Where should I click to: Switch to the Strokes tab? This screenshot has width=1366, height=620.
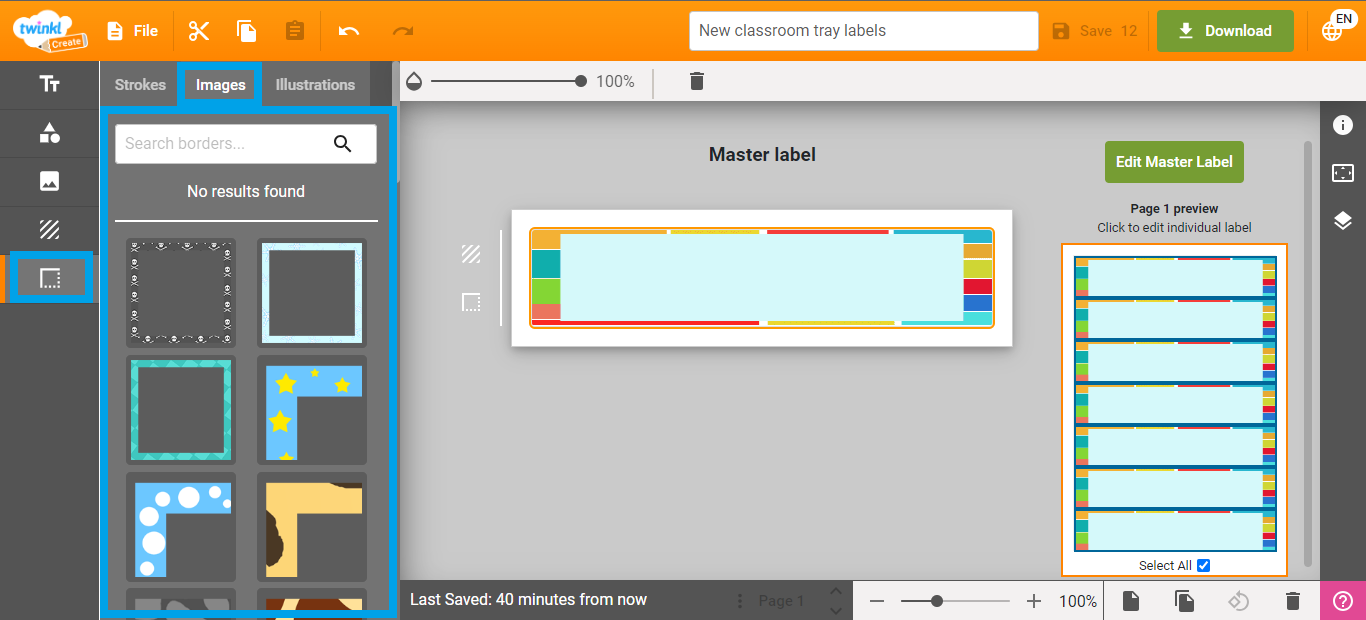pyautogui.click(x=140, y=85)
